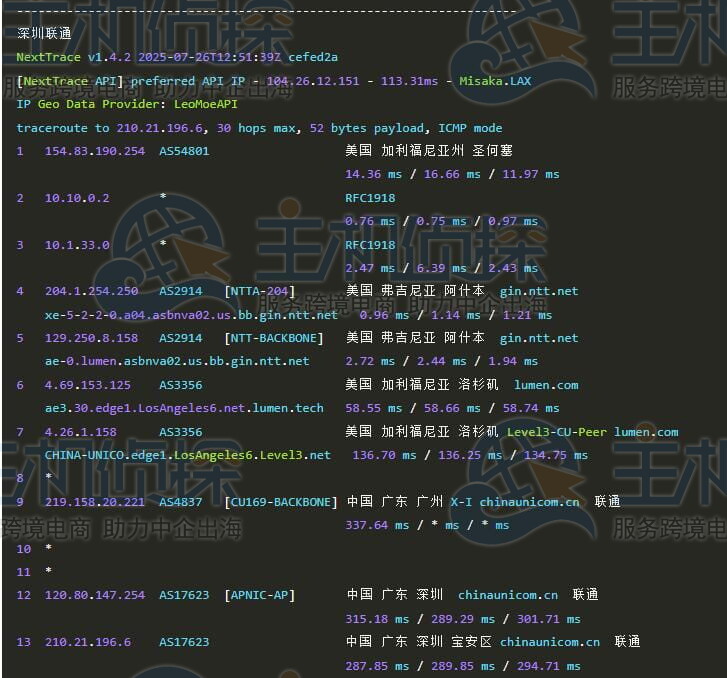Click the Level3-CU-Peer label
Image resolution: width=727 pixels, height=678 pixels.
557,432
